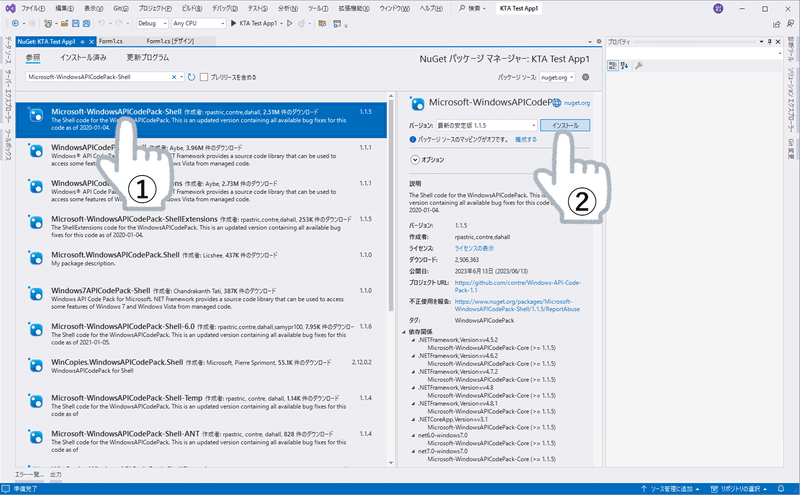Viewport: 800px width, 495px height.
Task: Click the Properties panel alphabetical sort icon
Action: click(624, 65)
